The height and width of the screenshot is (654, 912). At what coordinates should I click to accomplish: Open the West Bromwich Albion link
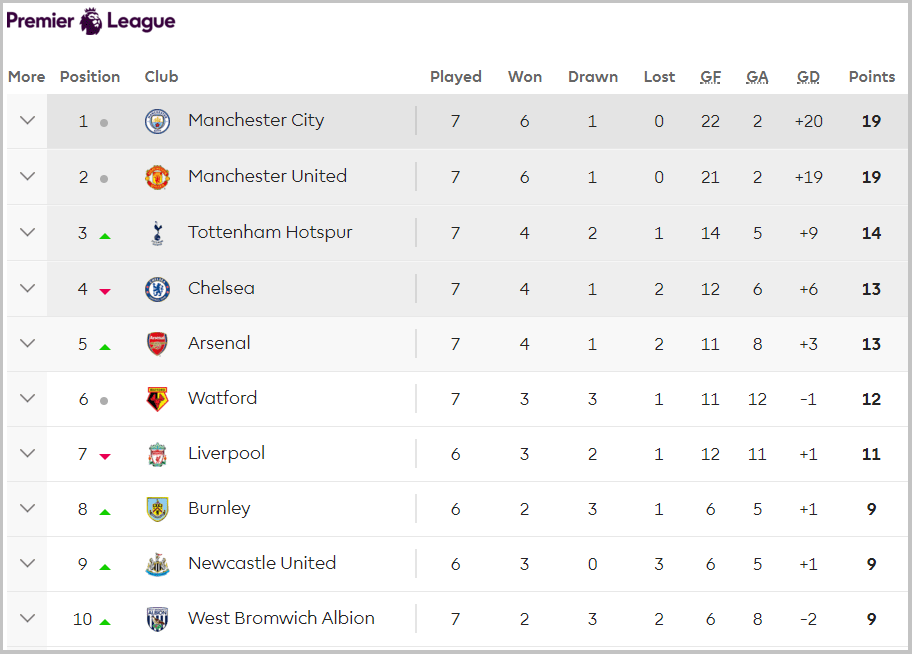coord(281,618)
